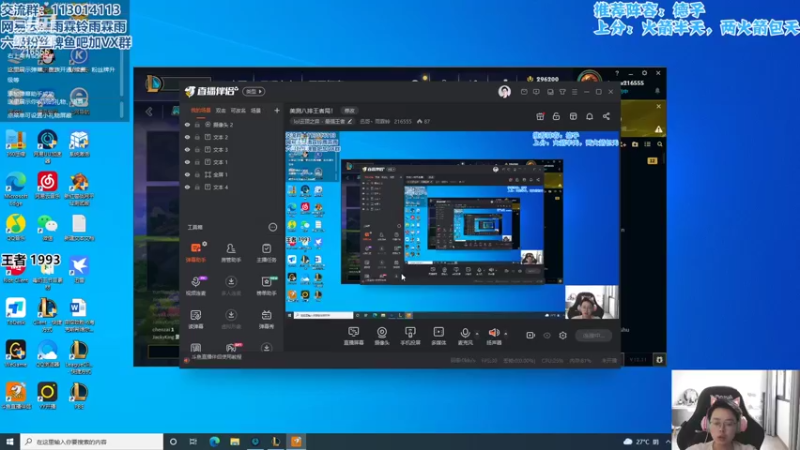
Task: Open File Explorer from taskbar
Action: click(x=235, y=441)
